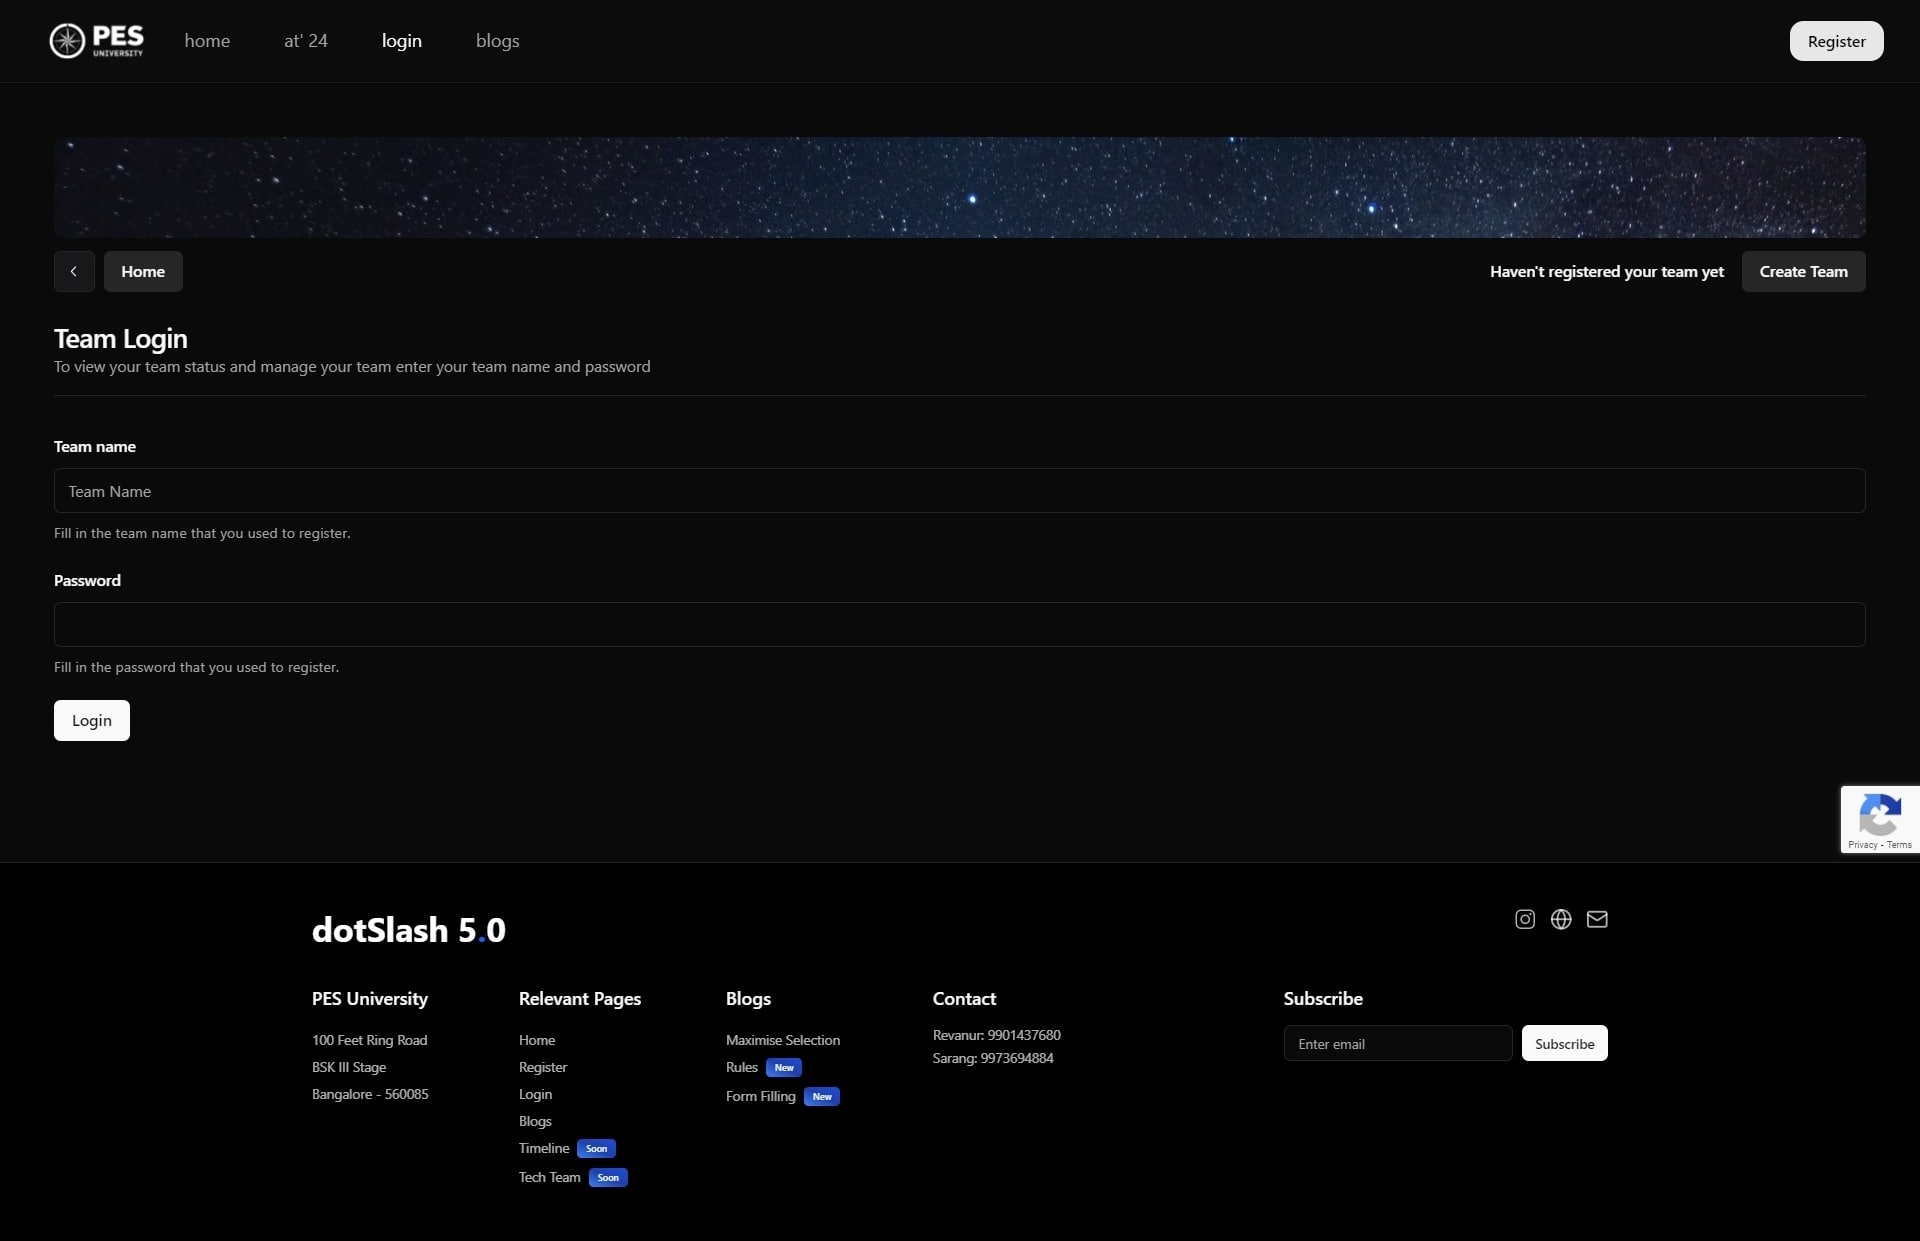Open the at' 24 navigation item
The height and width of the screenshot is (1241, 1920).
(306, 41)
